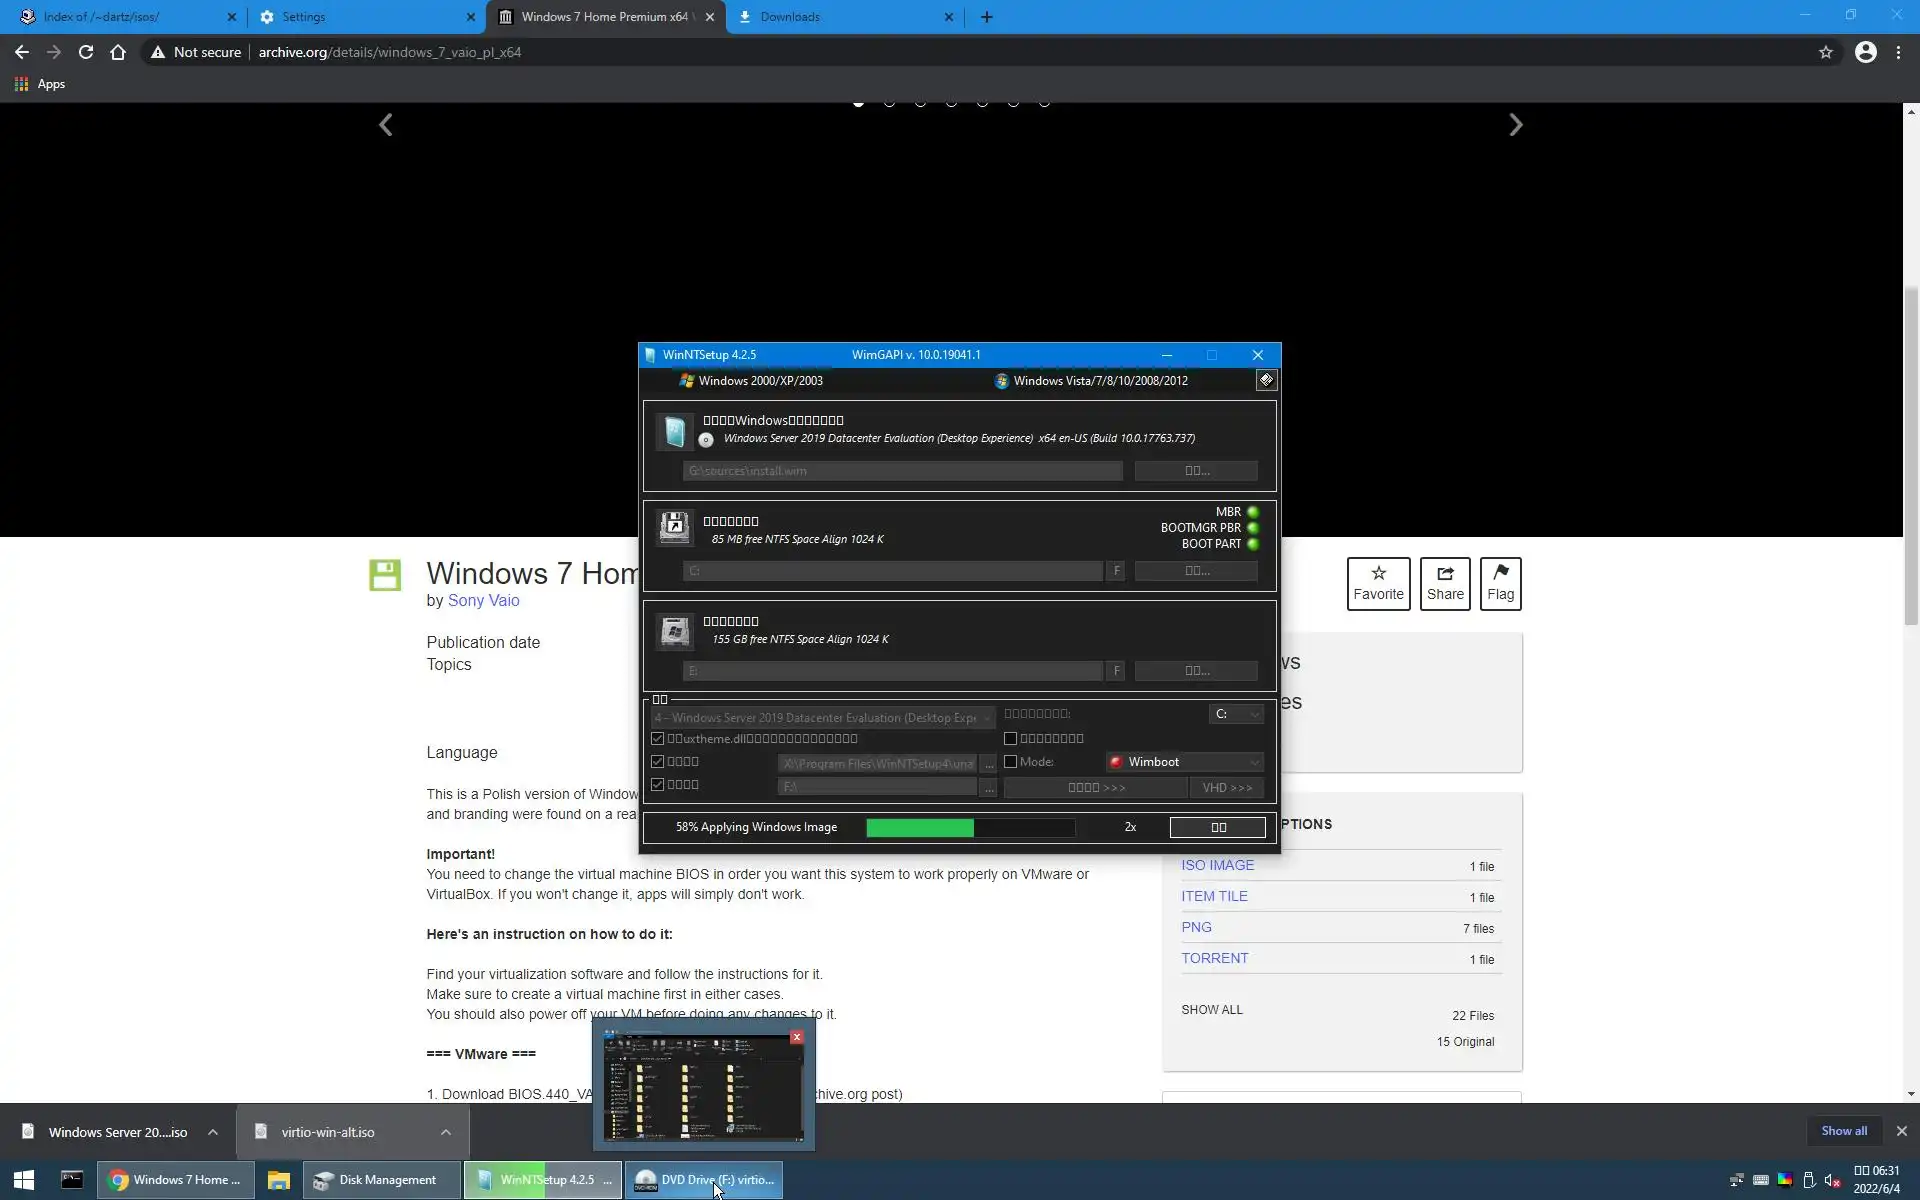This screenshot has height=1200, width=1920.
Task: Click the installation drive Windows disk icon
Action: pyautogui.click(x=674, y=630)
